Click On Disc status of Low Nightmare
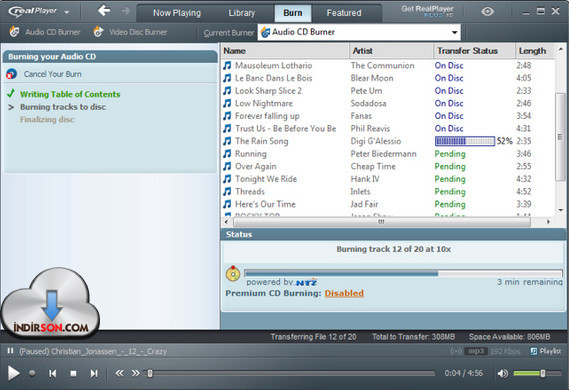The width and height of the screenshot is (569, 390). pos(449,103)
